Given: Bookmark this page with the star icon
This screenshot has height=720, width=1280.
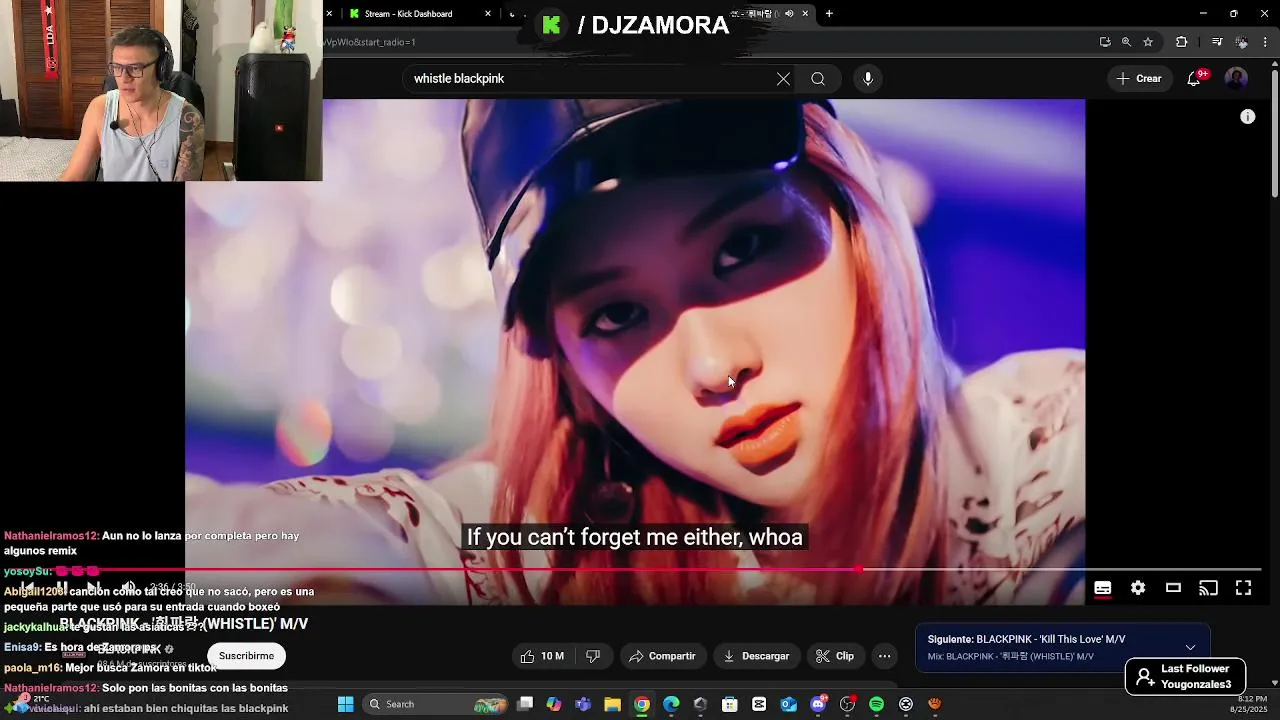Looking at the screenshot, I should pyautogui.click(x=1148, y=42).
